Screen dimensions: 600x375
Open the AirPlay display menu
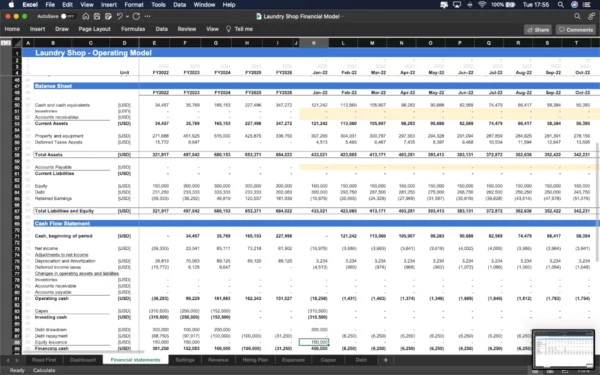coord(457,5)
